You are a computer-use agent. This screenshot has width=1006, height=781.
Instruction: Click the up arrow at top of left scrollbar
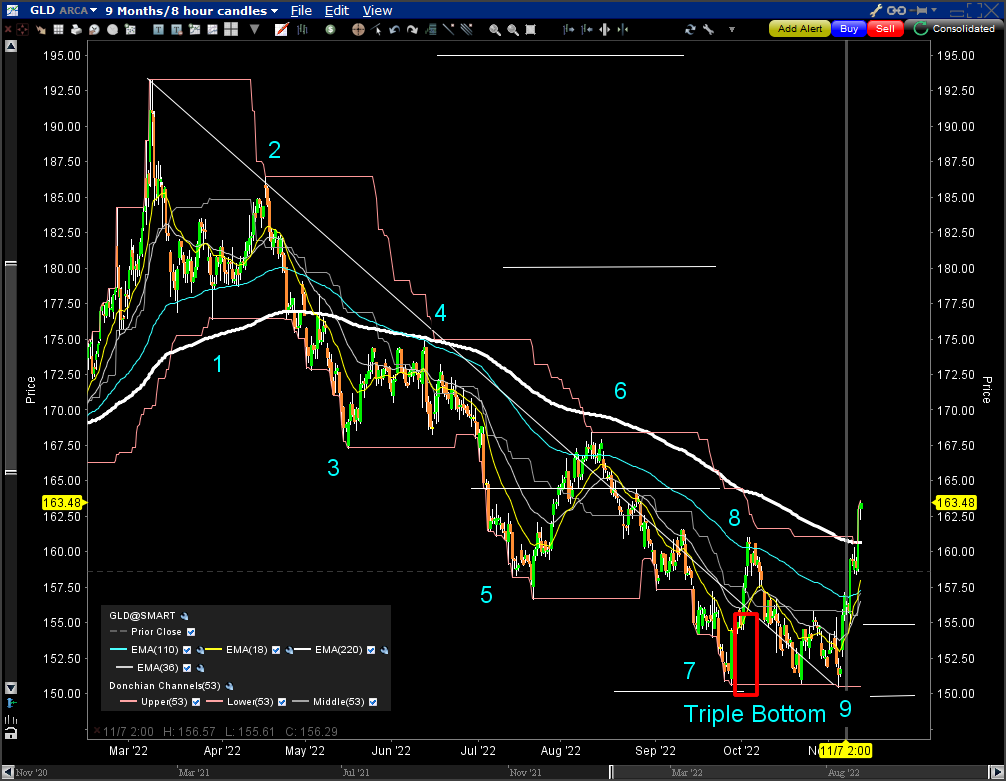(10, 46)
